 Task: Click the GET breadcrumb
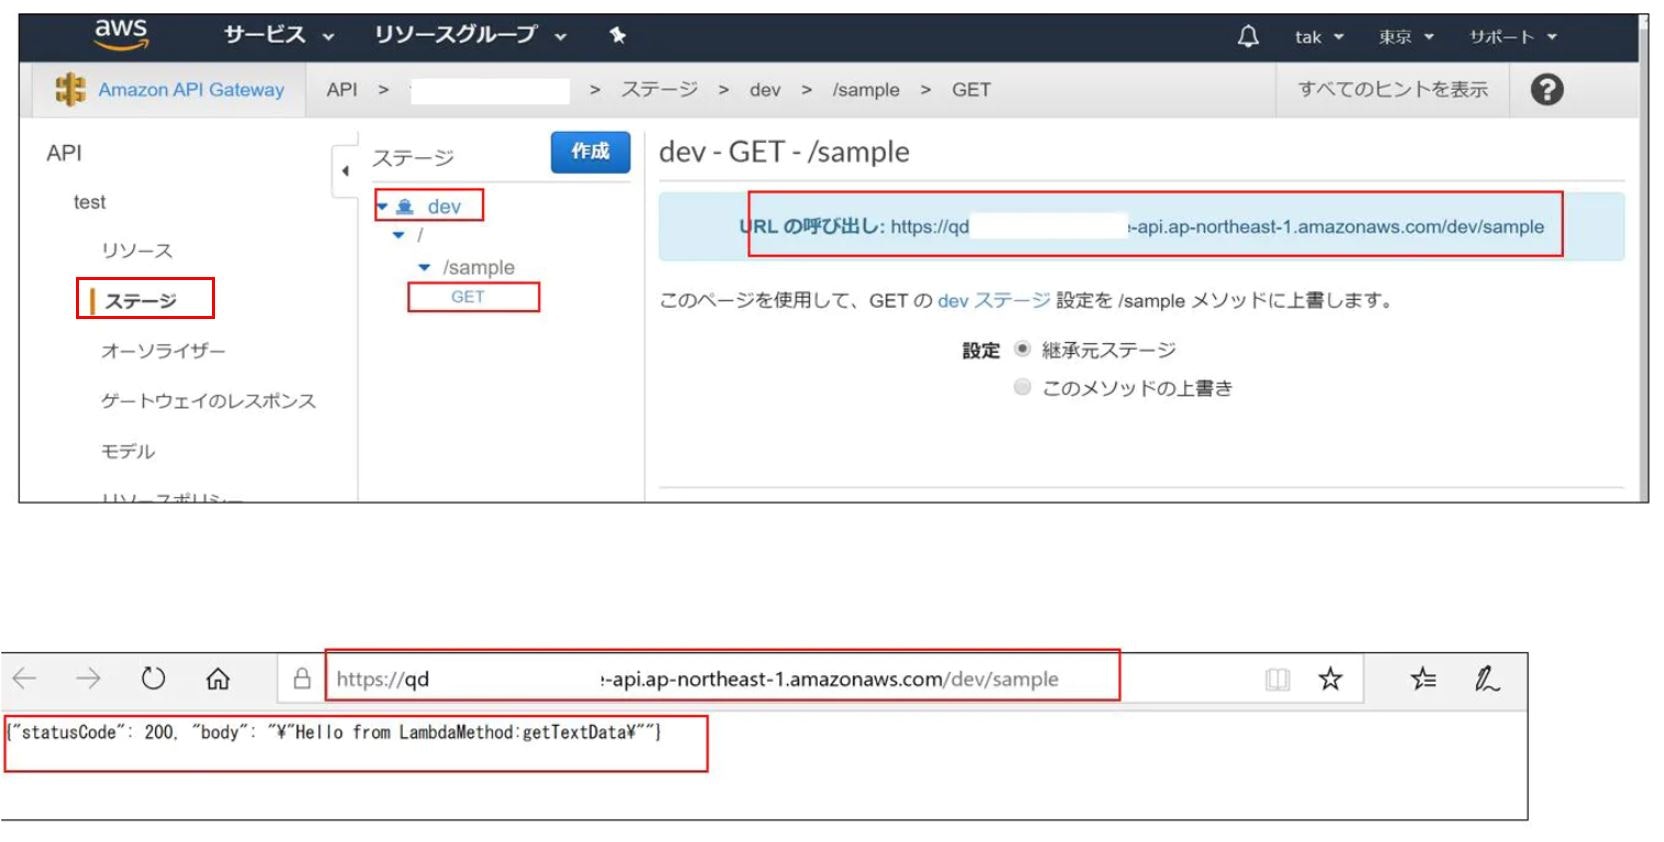click(971, 90)
